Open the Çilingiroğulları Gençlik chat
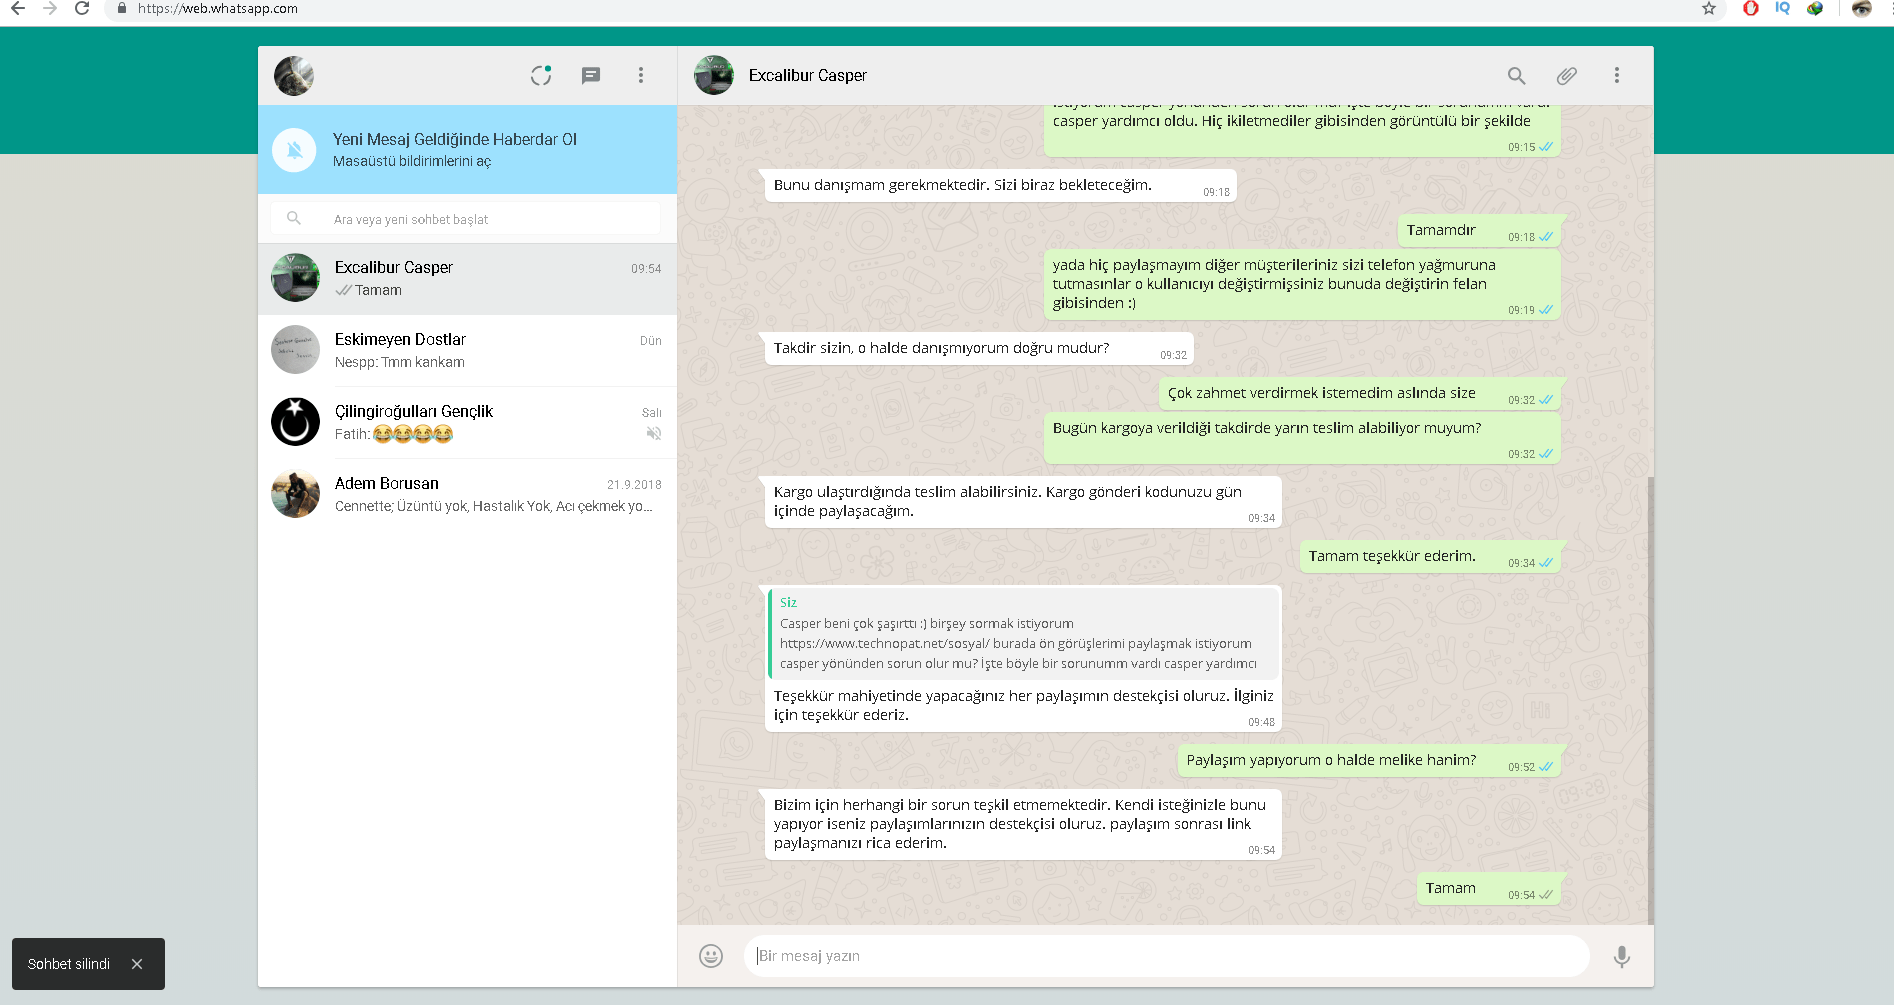This screenshot has width=1894, height=1005. pos(467,423)
